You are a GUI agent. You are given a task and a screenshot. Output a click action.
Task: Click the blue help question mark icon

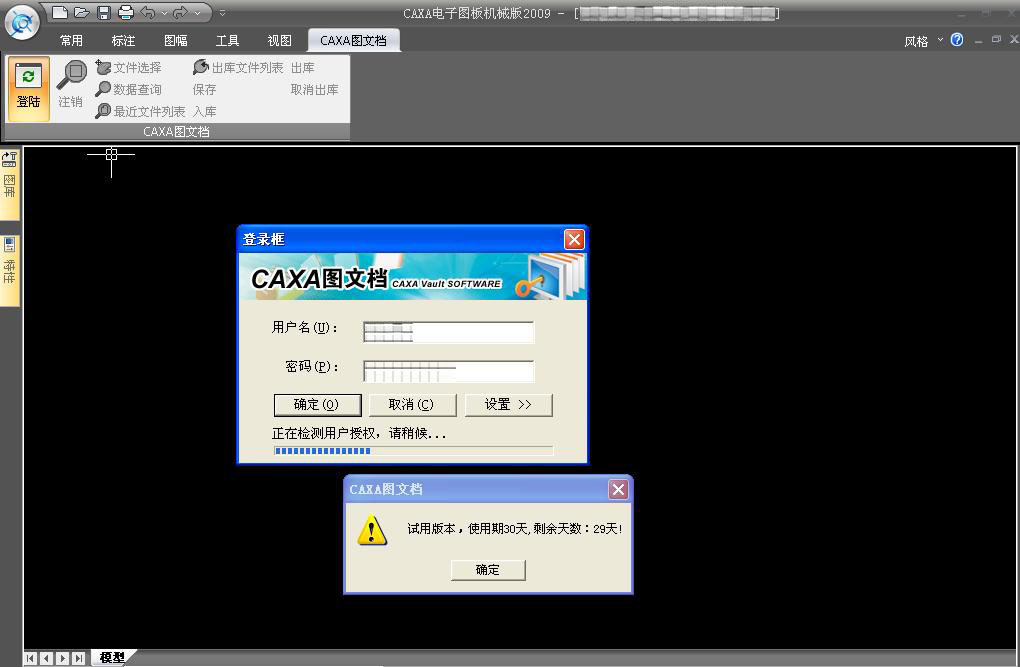coord(957,40)
